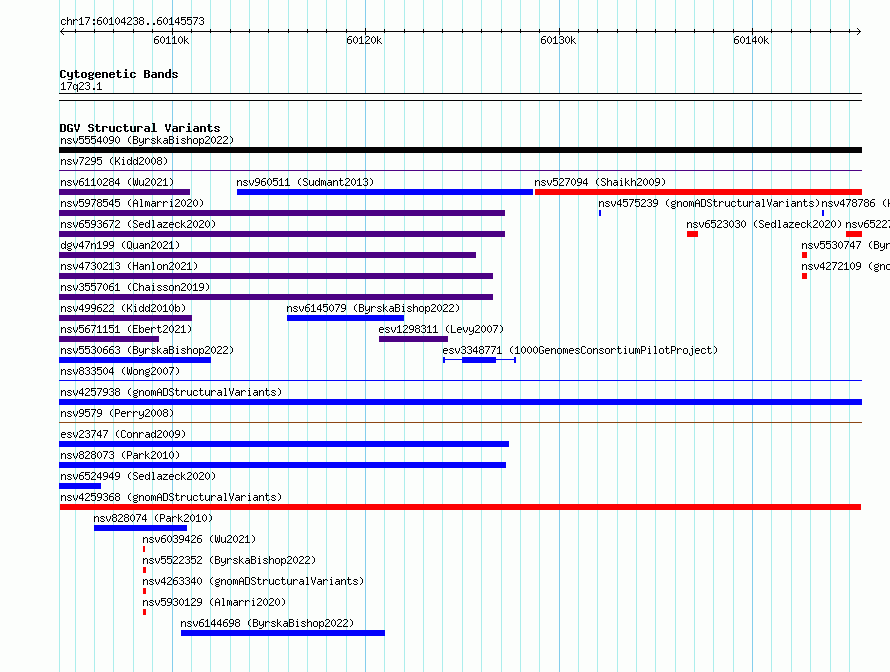
Task: Click the Cytogenetic Bands track title
Action: [119, 74]
